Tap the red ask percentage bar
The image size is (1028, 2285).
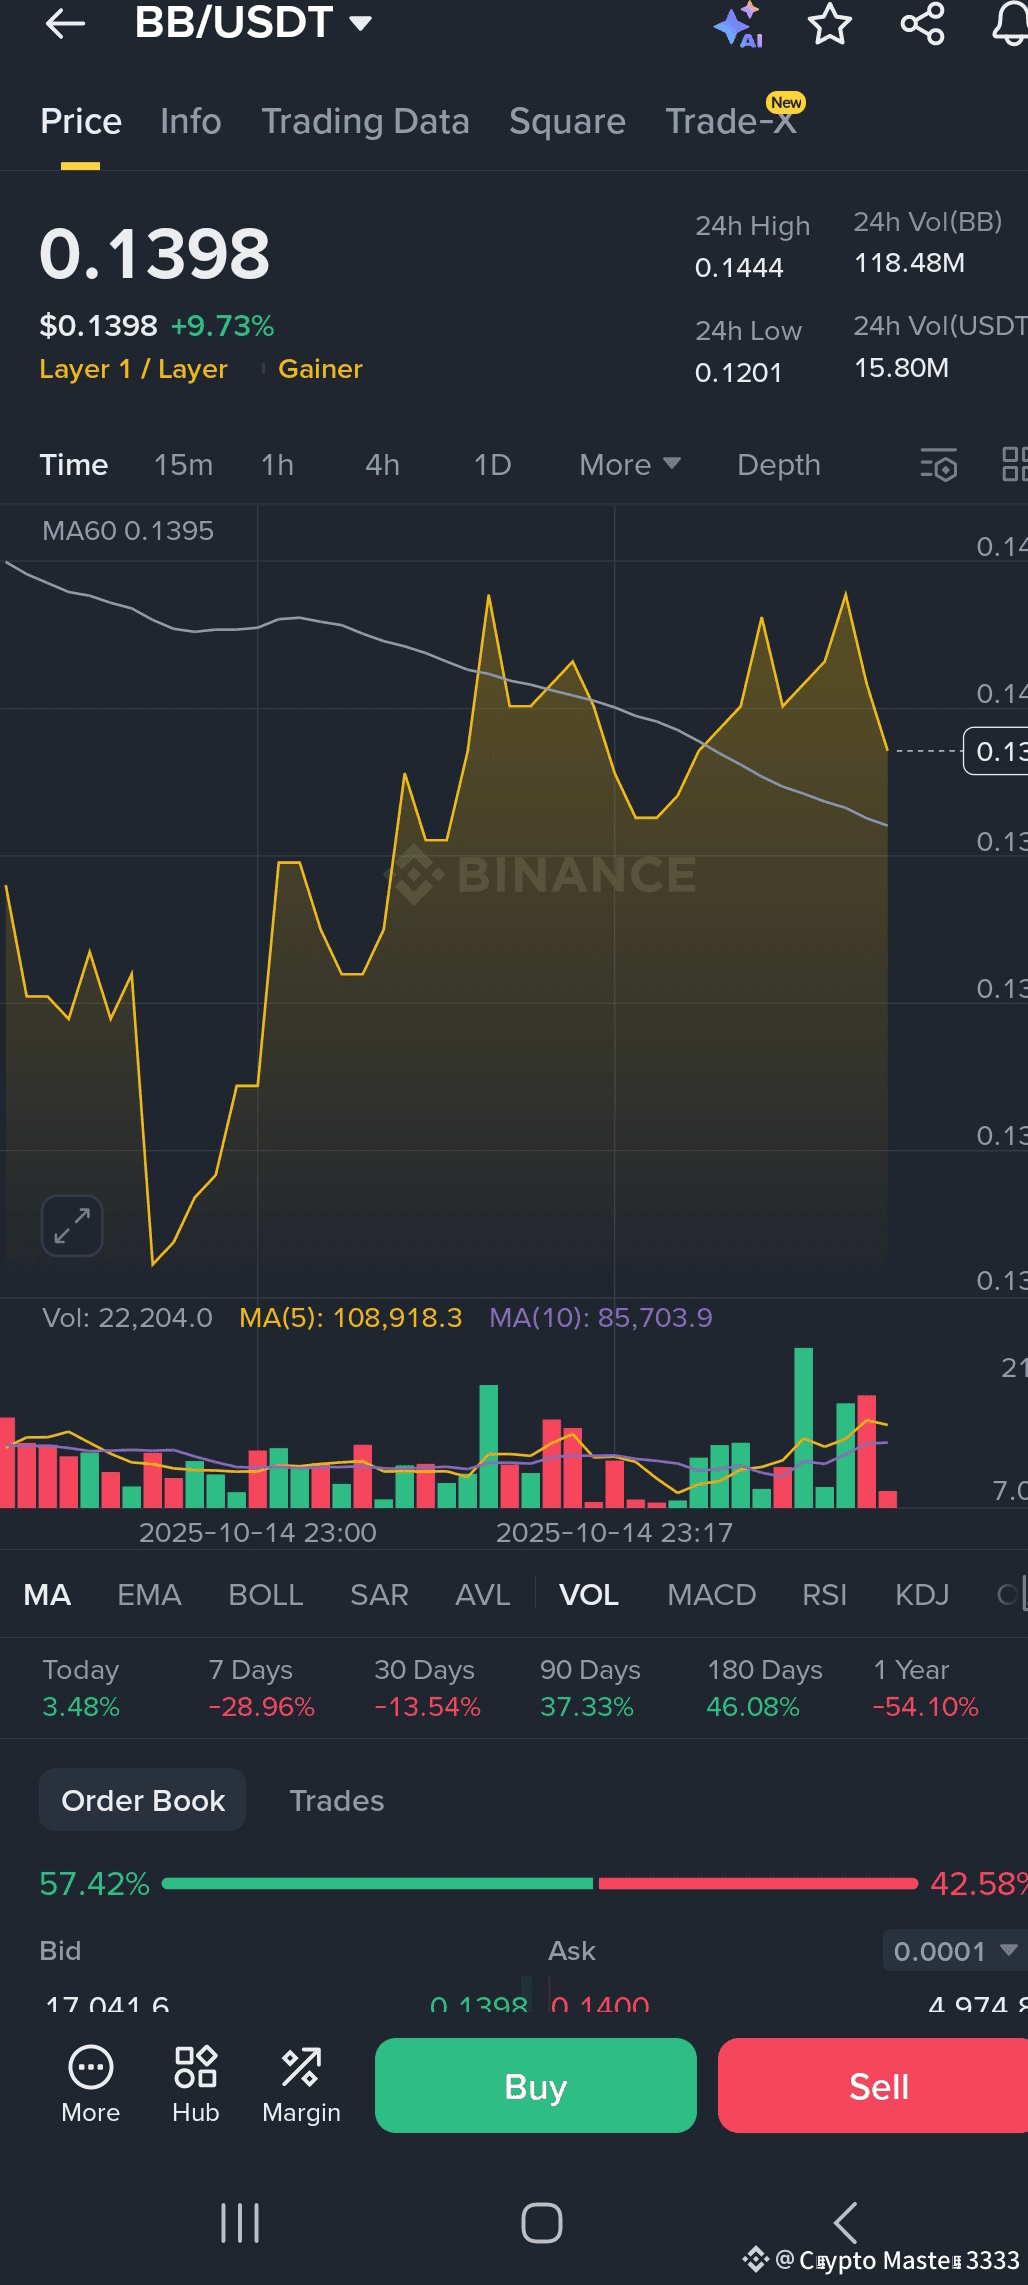[x=758, y=1883]
